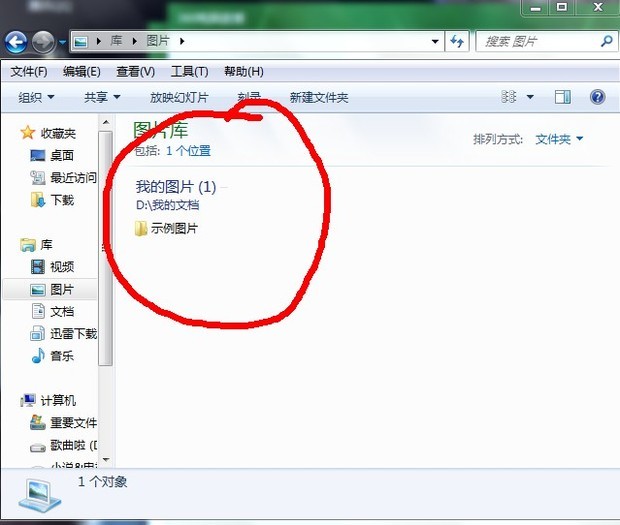Click the folder icon beside 下载
Image resolution: width=620 pixels, height=525 pixels.
[x=38, y=200]
